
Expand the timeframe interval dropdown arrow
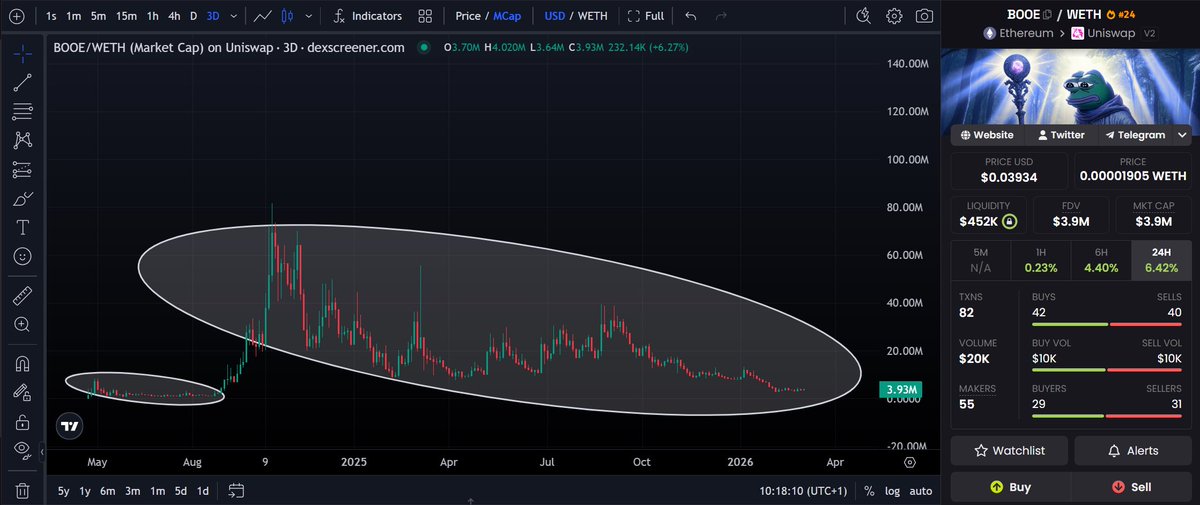234,16
